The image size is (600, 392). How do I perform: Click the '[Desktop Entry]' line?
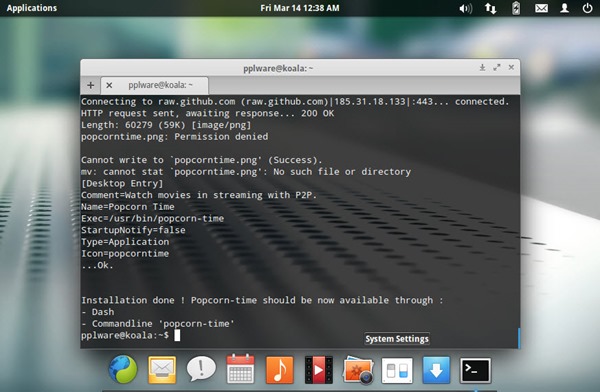coord(122,183)
